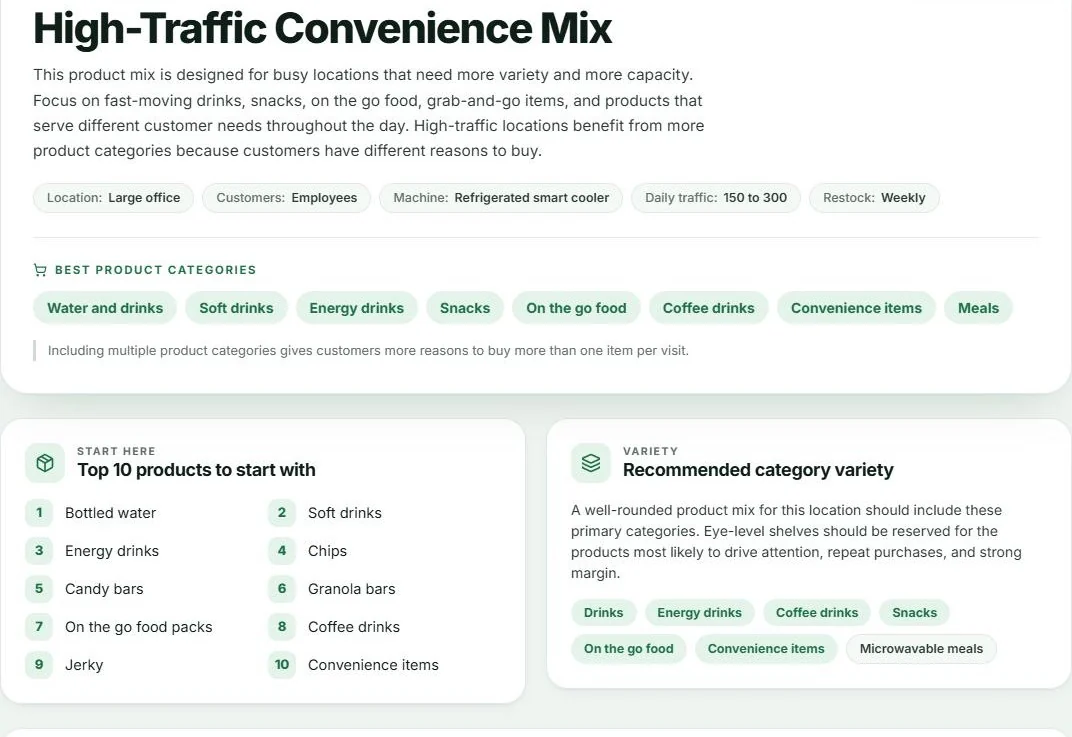The width and height of the screenshot is (1072, 737).
Task: Select the Microwavable meals tag
Action: point(922,649)
